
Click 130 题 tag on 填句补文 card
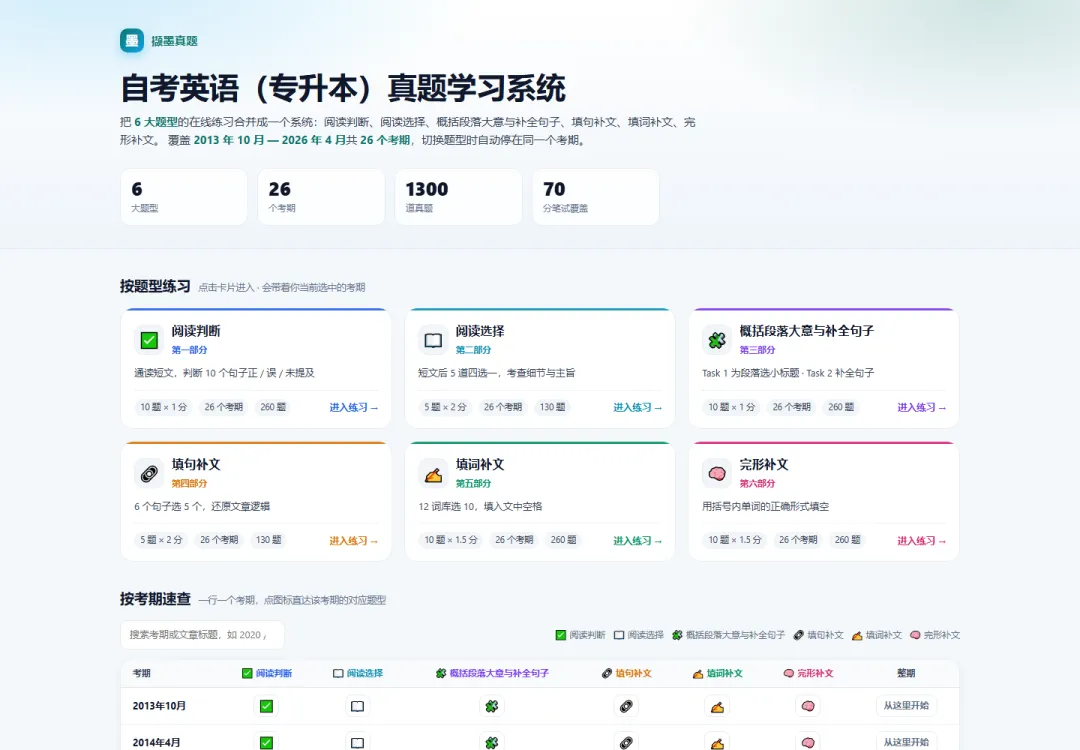click(269, 540)
